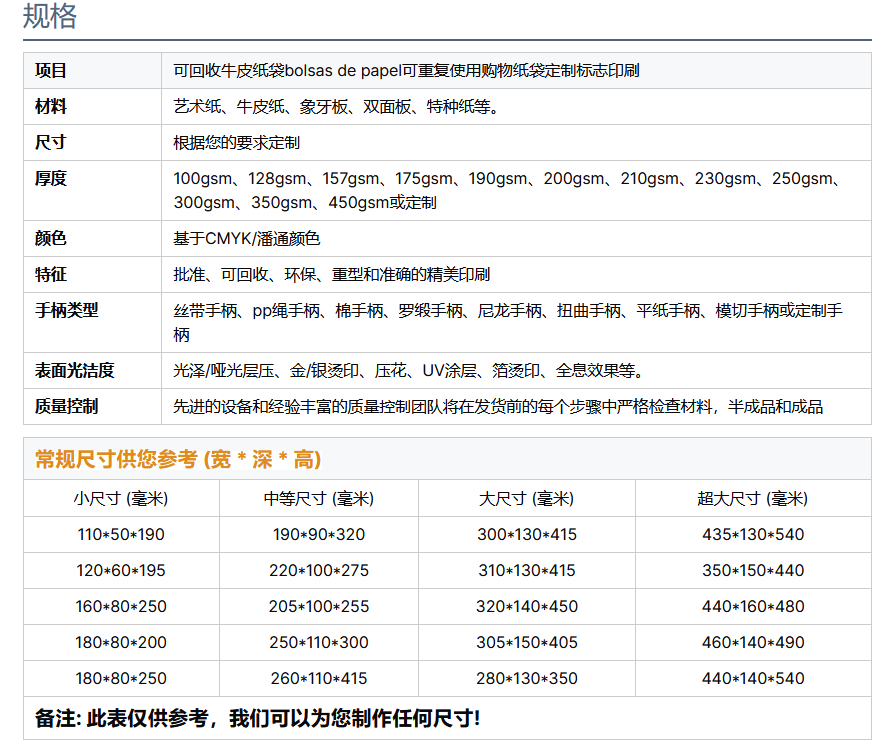Click the orange 常规尺寸供您参考 heading
This screenshot has height=750, width=882.
tap(178, 459)
